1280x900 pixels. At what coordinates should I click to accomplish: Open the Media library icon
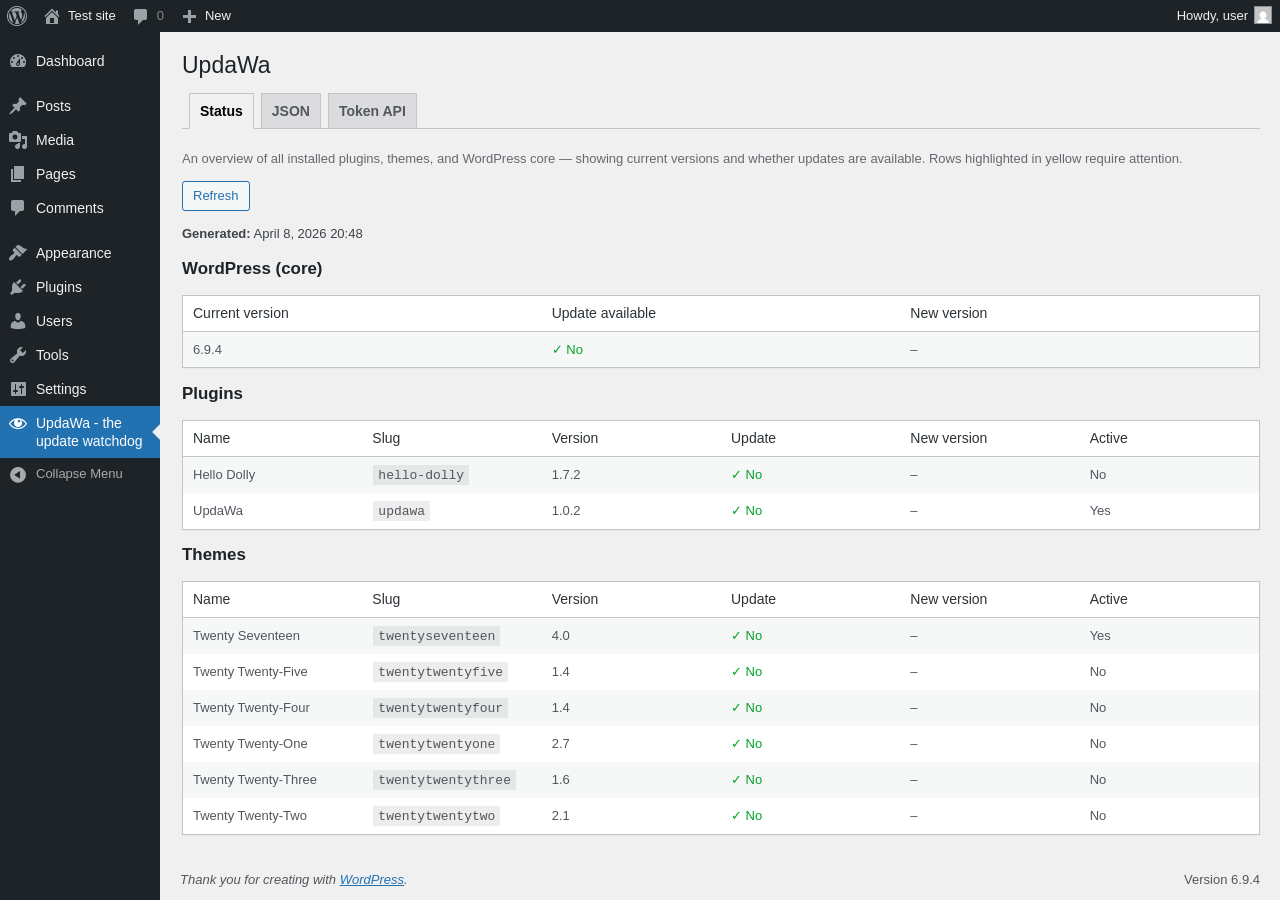click(x=18, y=140)
